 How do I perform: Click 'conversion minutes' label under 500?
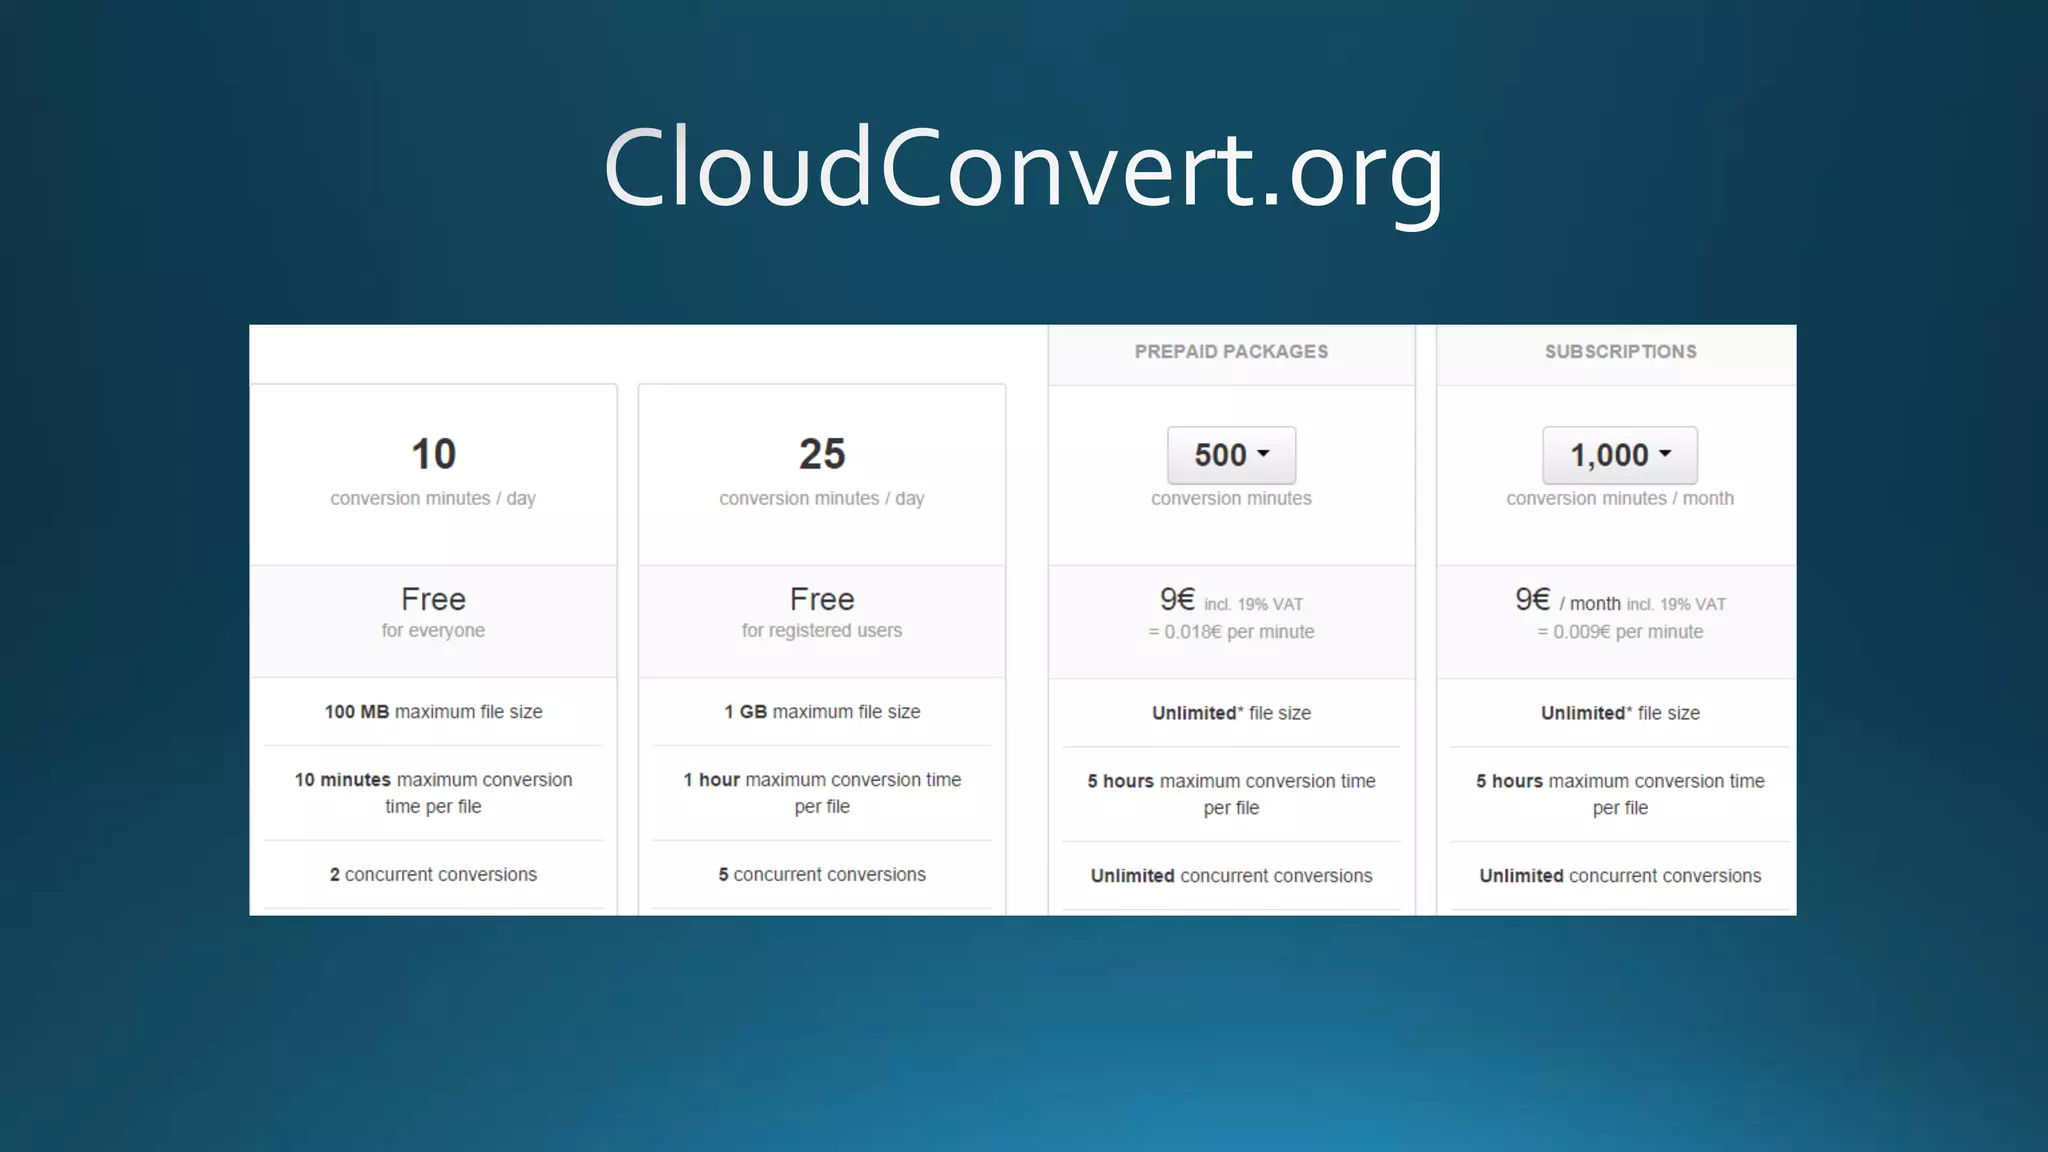1231,498
